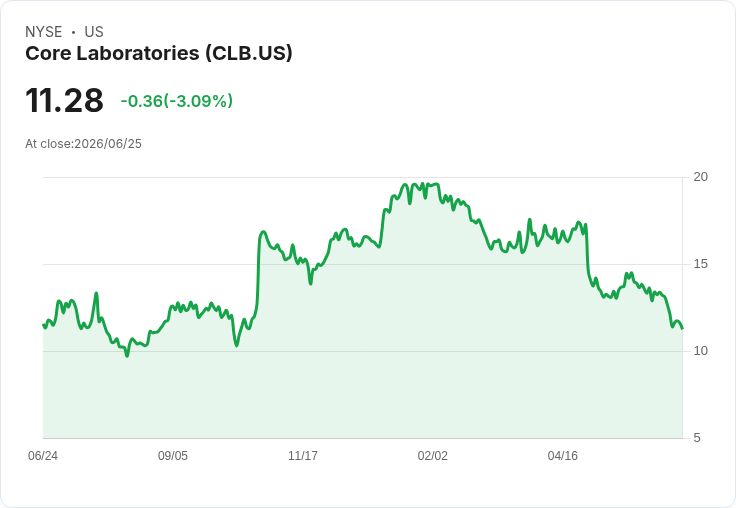The image size is (736, 508).
Task: Click the 02/02 date axis label
Action: pos(433,455)
